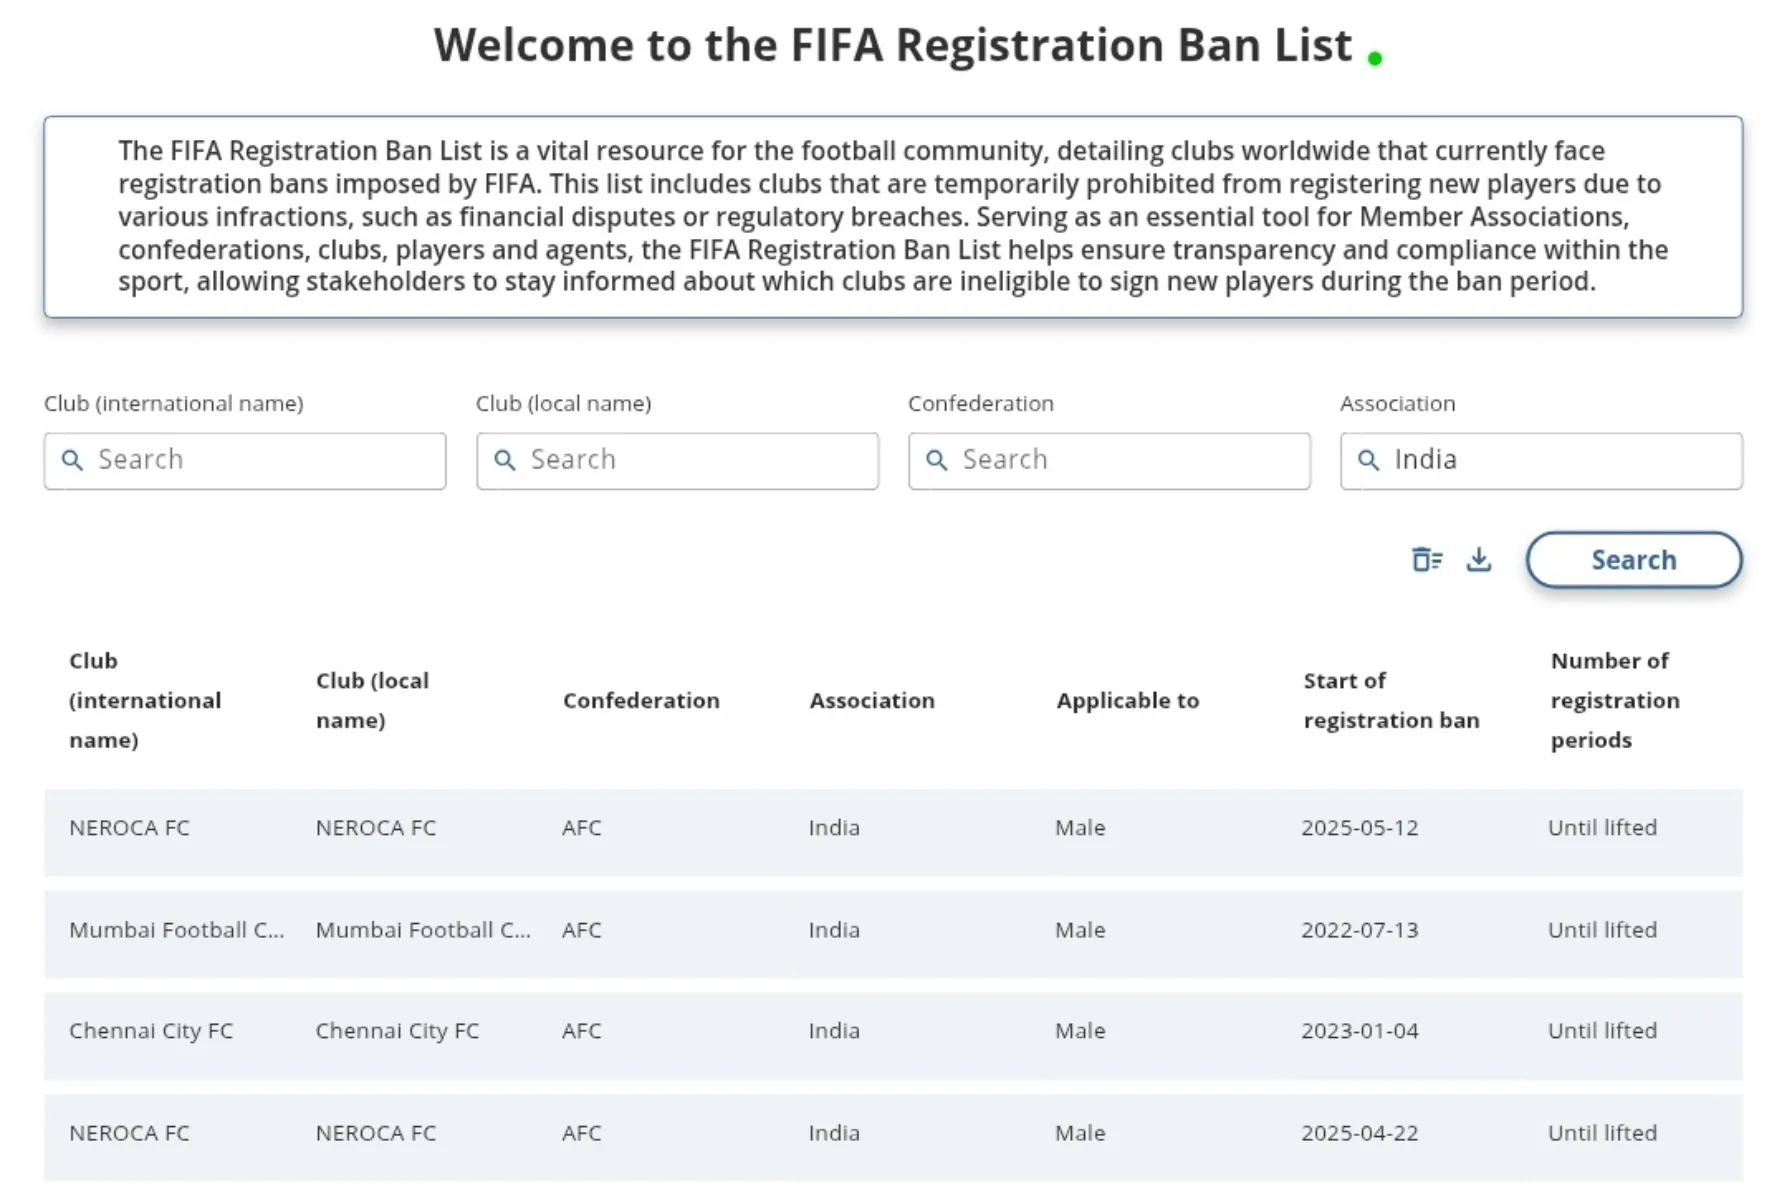Image resolution: width=1787 pixels, height=1200 pixels.
Task: Sort by the Start of registration ban header
Action: click(x=1392, y=700)
